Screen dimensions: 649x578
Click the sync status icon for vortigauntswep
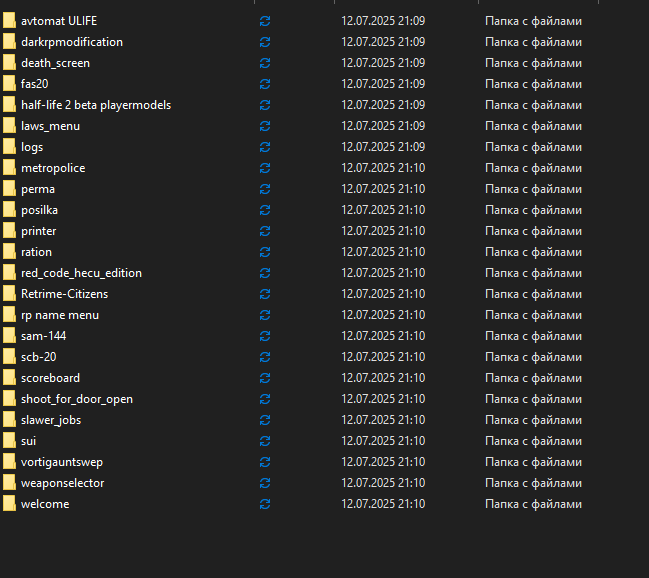point(265,462)
